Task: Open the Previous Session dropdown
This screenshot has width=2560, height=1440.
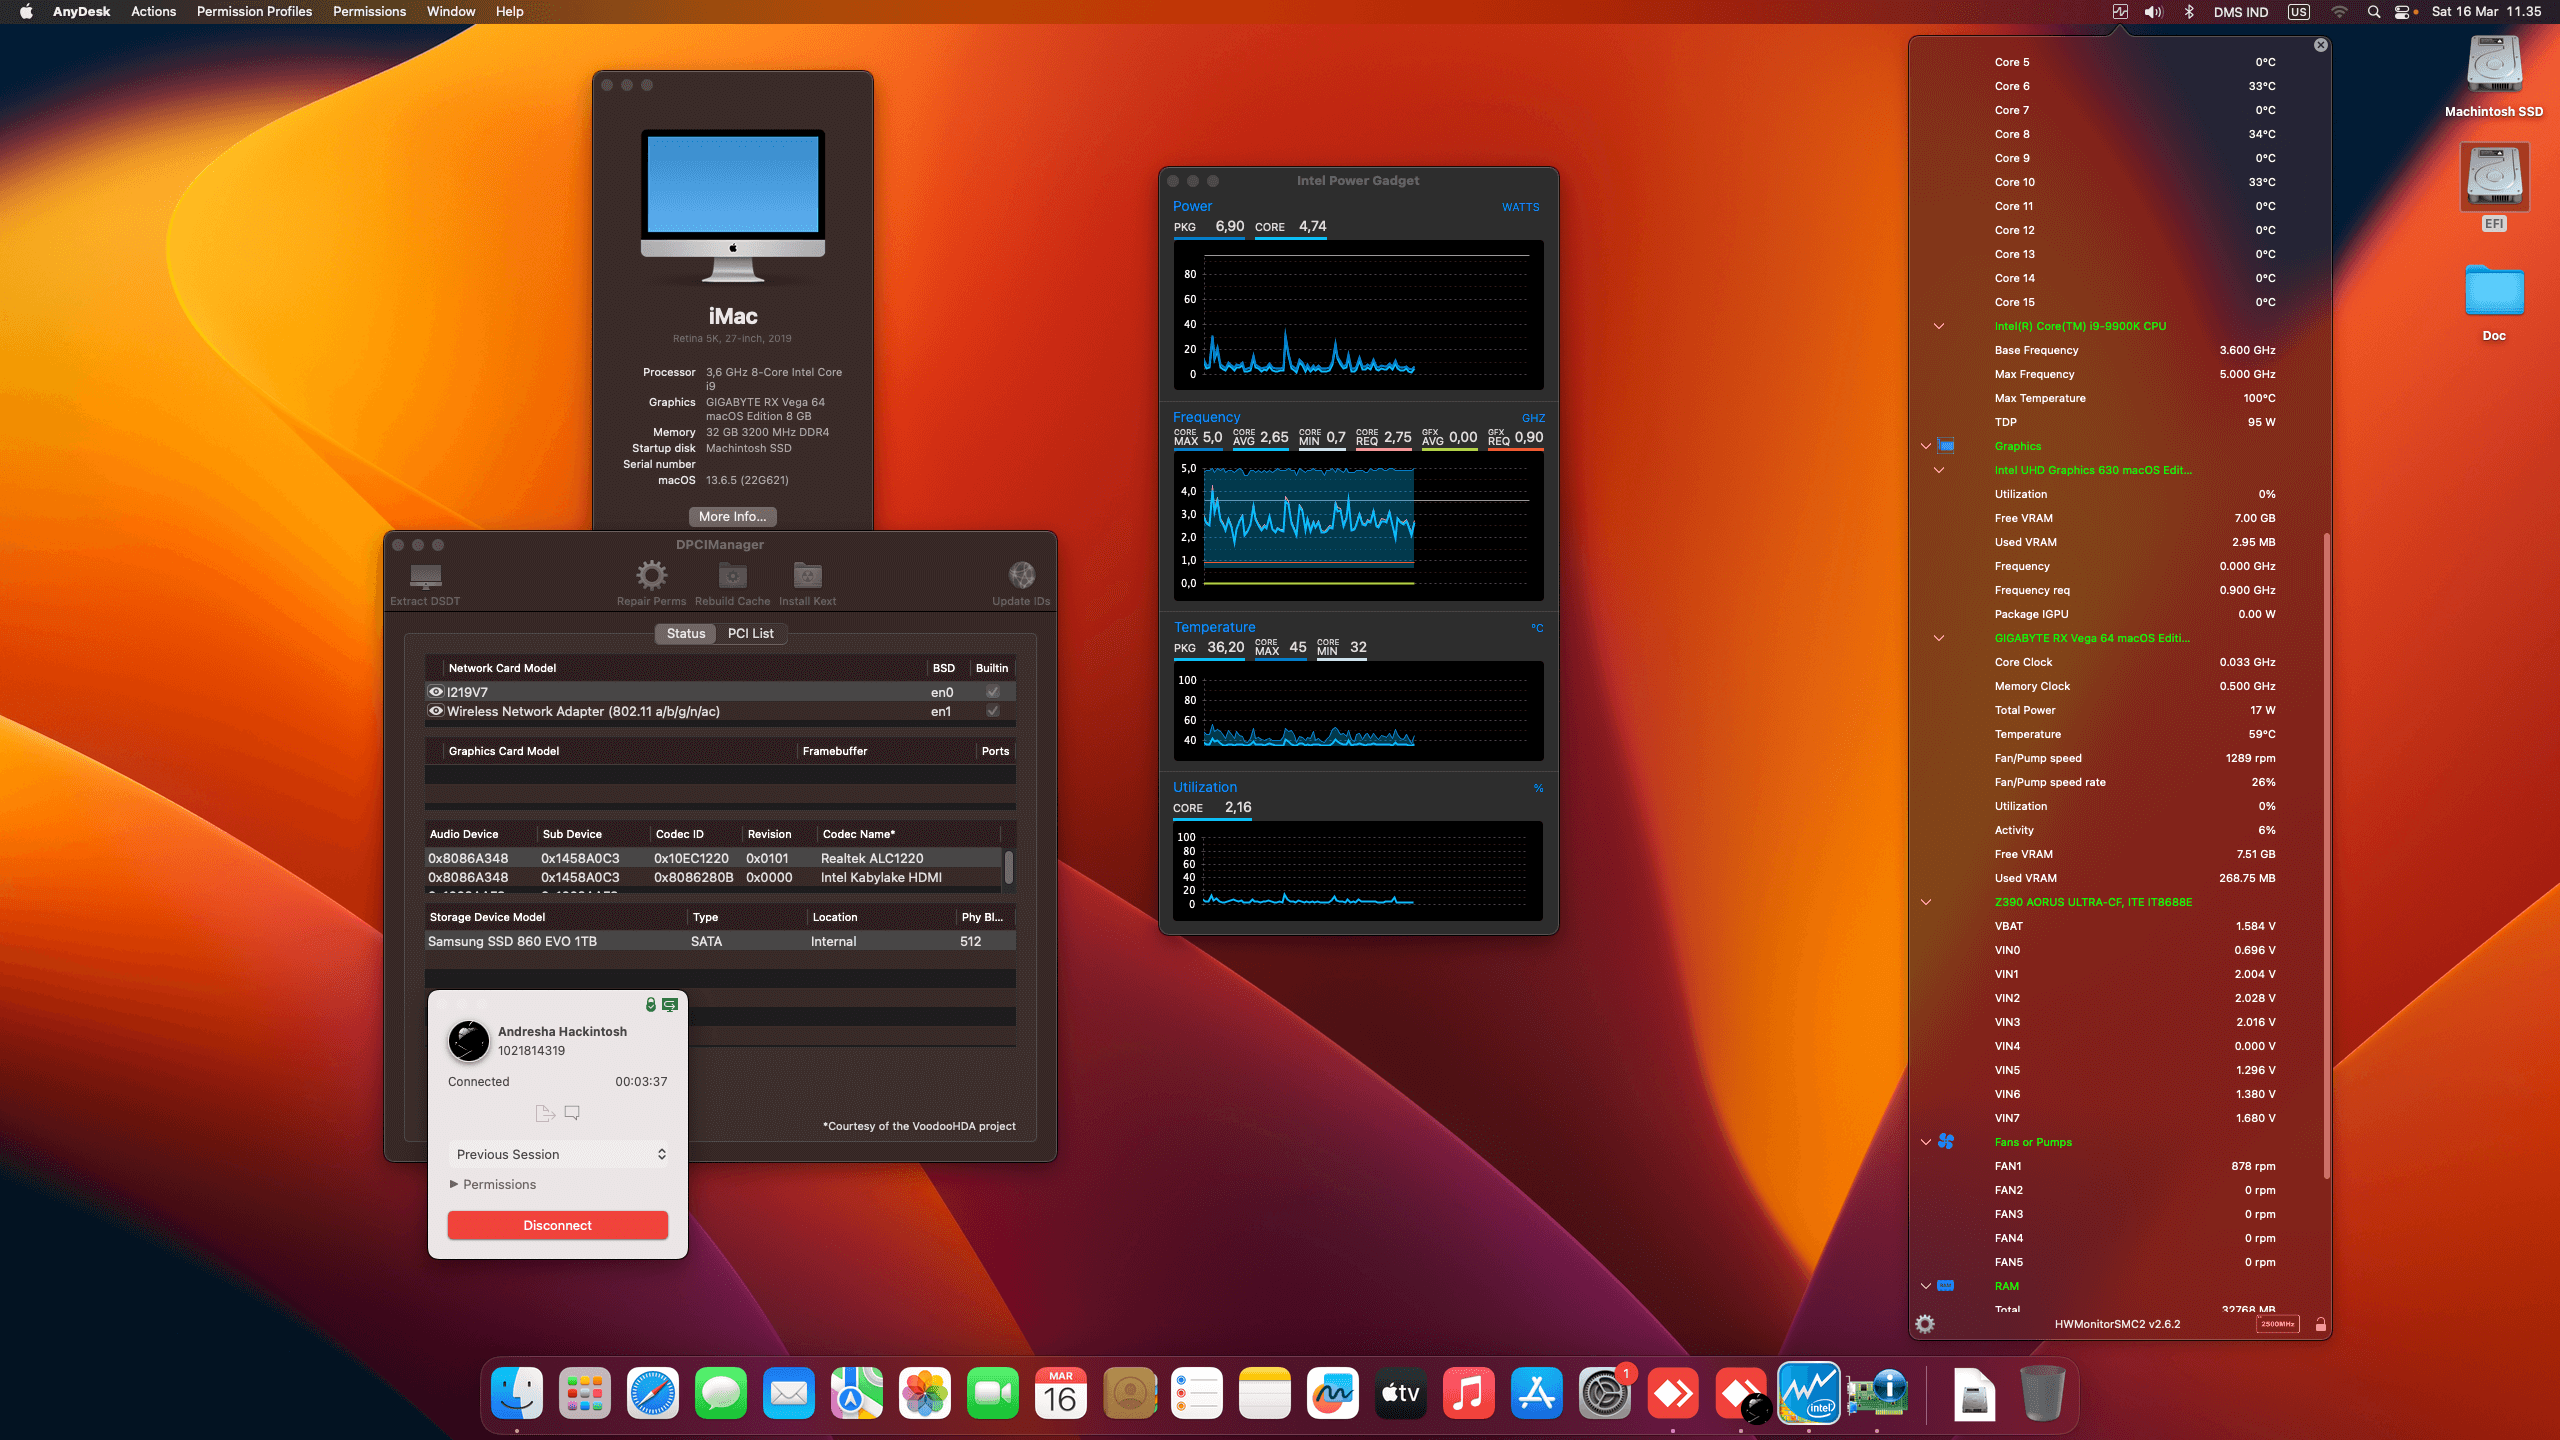Action: point(558,1154)
